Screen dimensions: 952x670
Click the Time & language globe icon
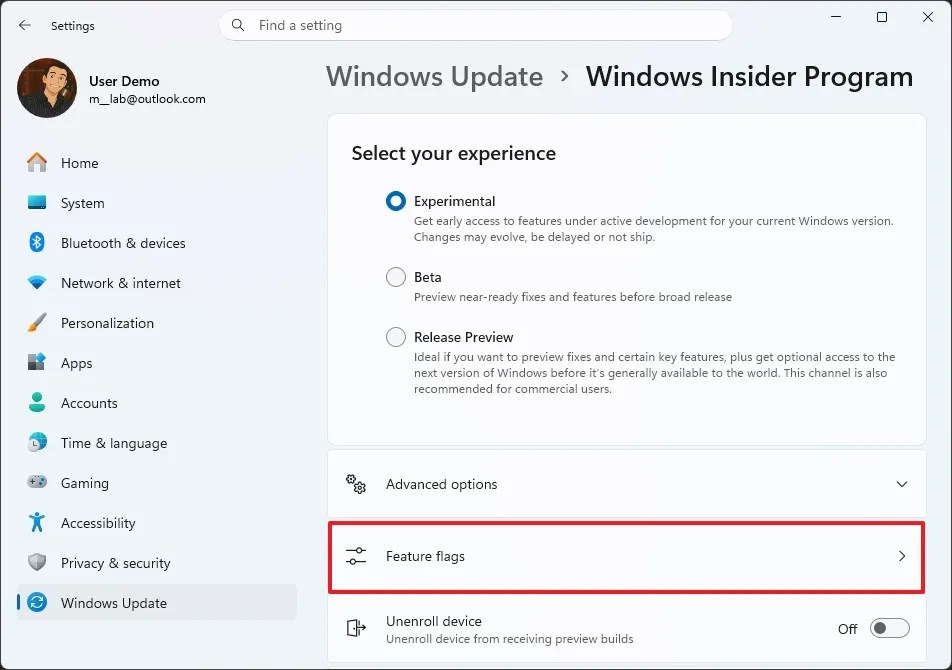point(37,442)
